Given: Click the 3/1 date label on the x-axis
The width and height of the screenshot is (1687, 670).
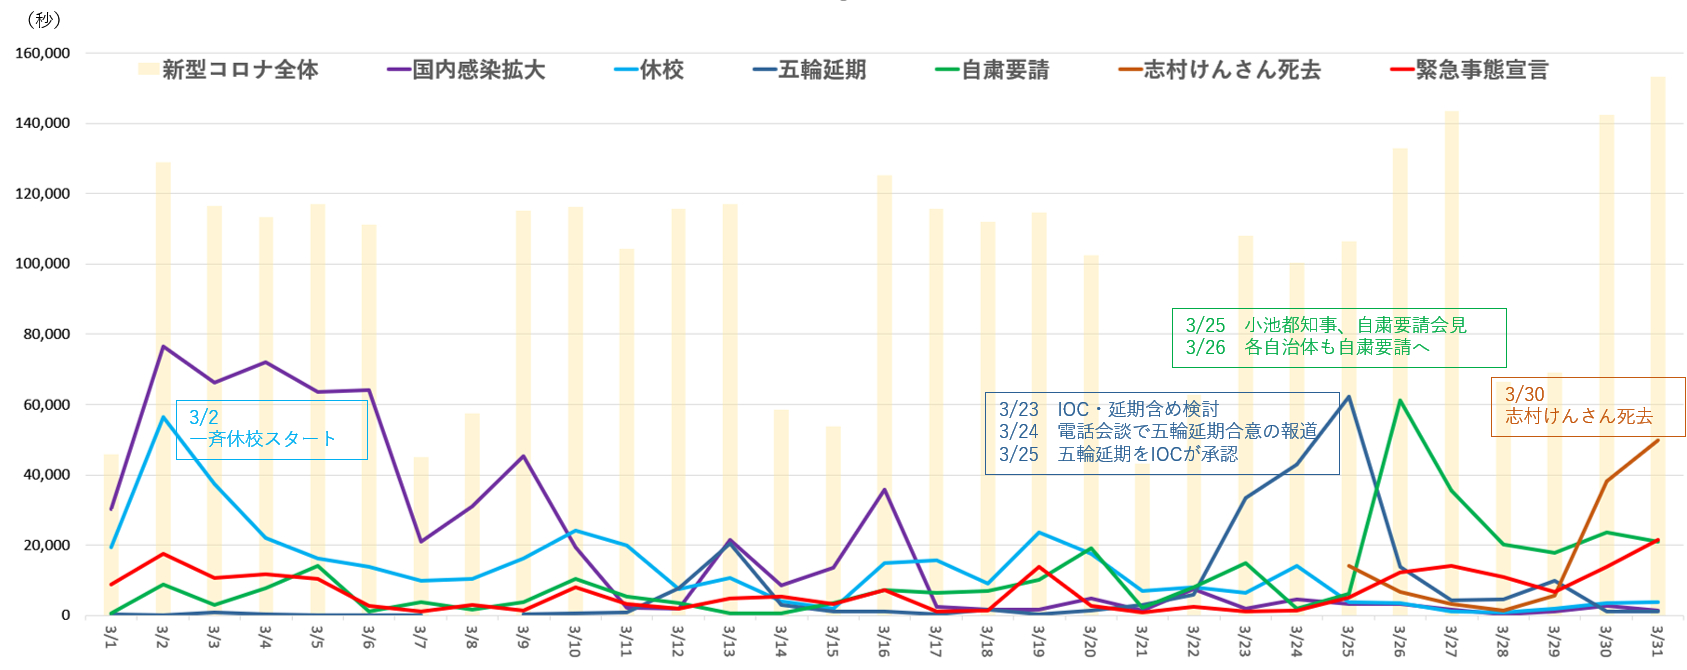Looking at the screenshot, I should click(x=111, y=637).
